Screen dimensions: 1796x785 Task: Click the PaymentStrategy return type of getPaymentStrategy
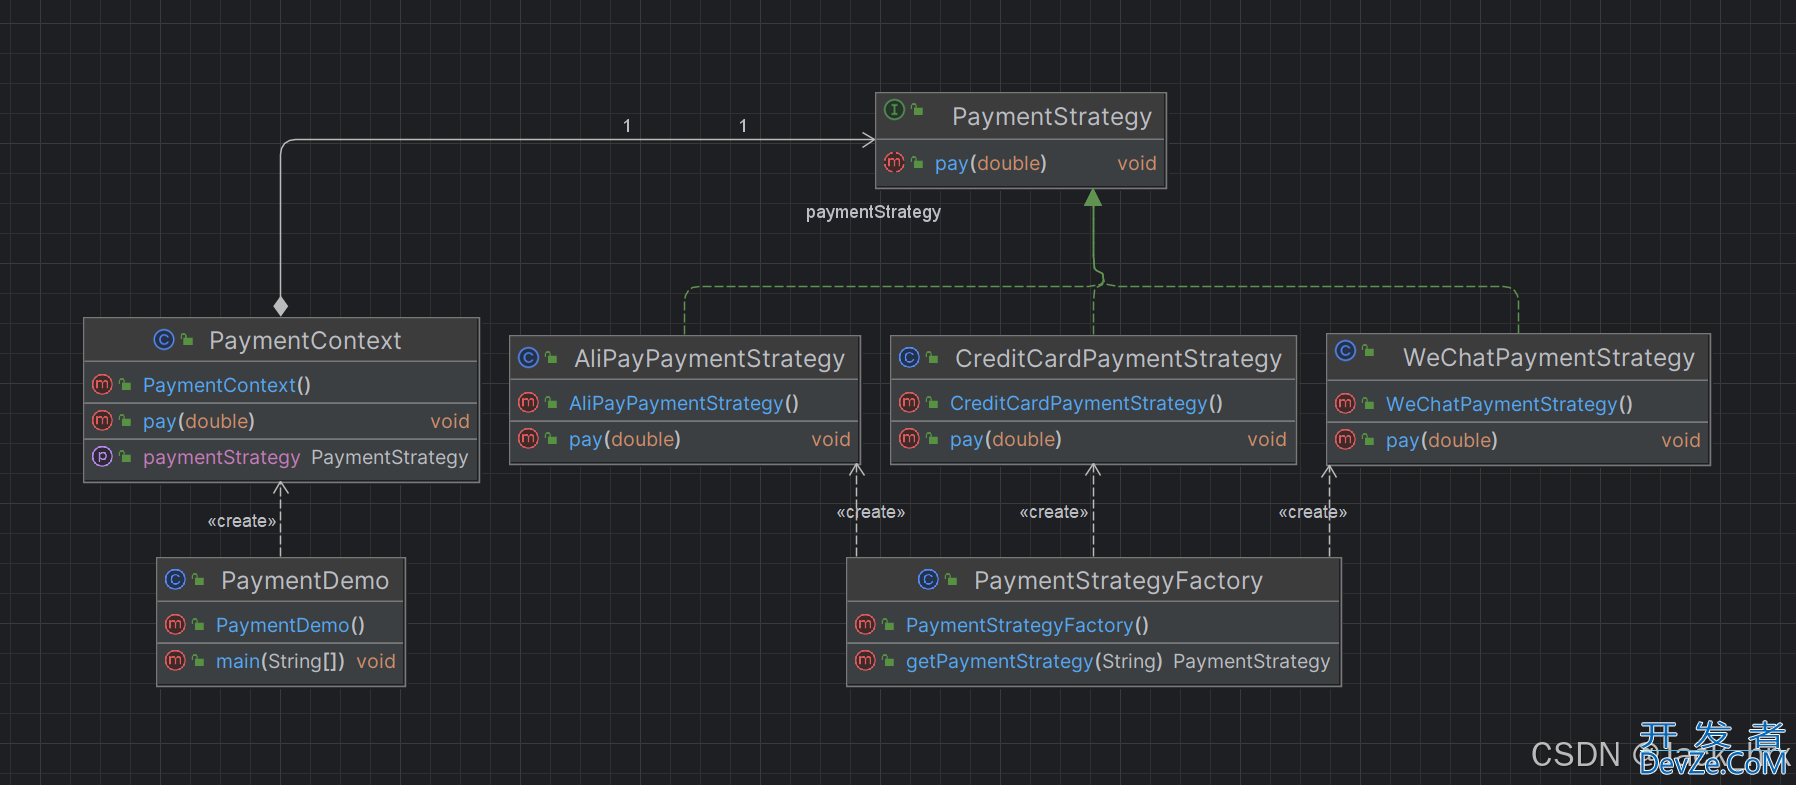(1251, 661)
